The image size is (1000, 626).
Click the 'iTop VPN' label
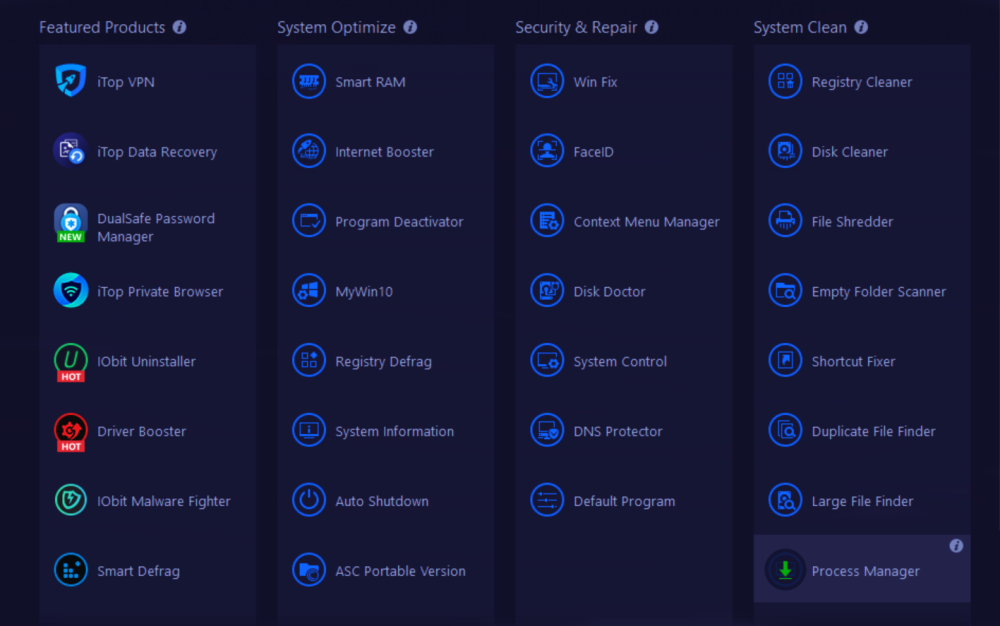point(126,82)
